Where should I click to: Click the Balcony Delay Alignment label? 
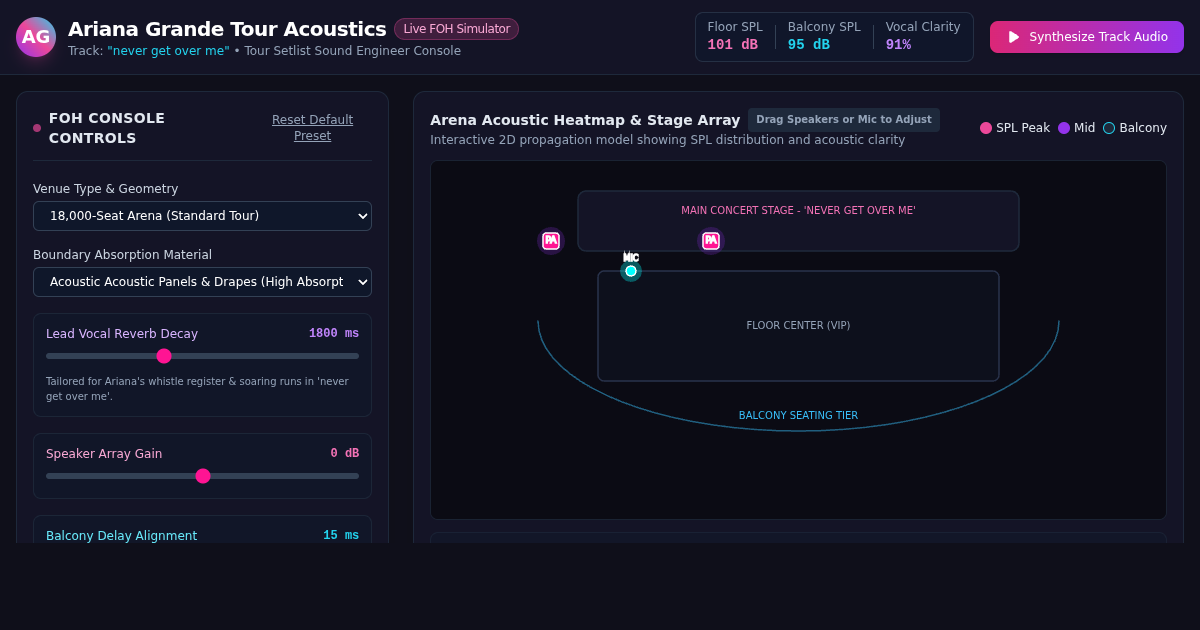(x=121, y=536)
